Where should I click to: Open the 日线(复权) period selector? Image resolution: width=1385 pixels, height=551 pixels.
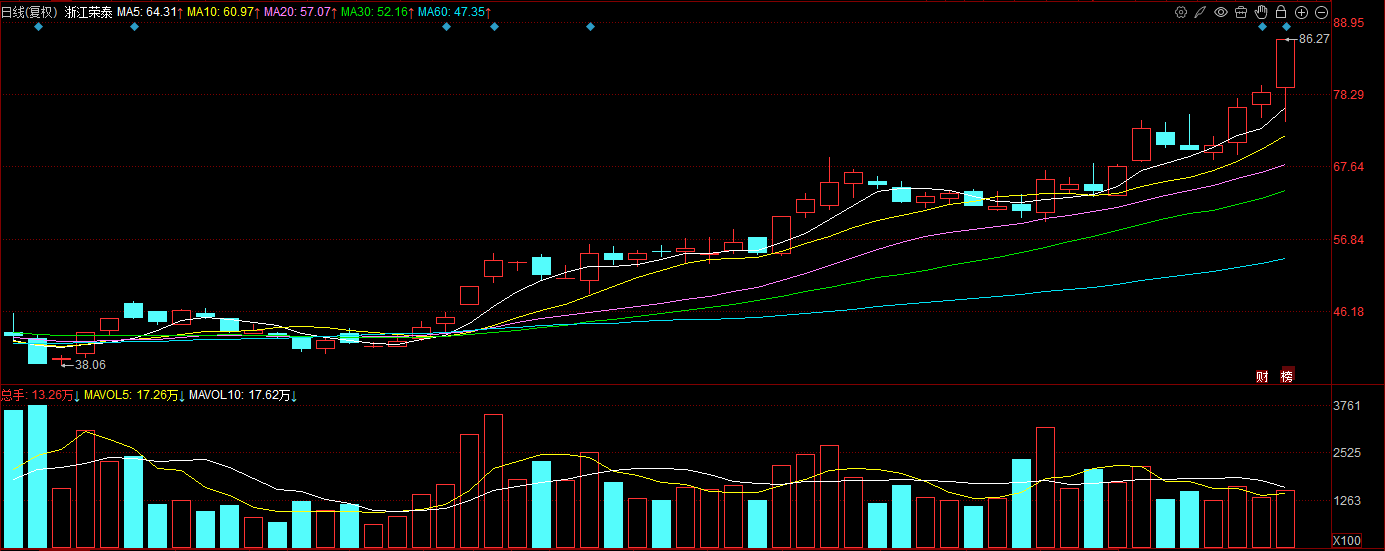pos(29,12)
